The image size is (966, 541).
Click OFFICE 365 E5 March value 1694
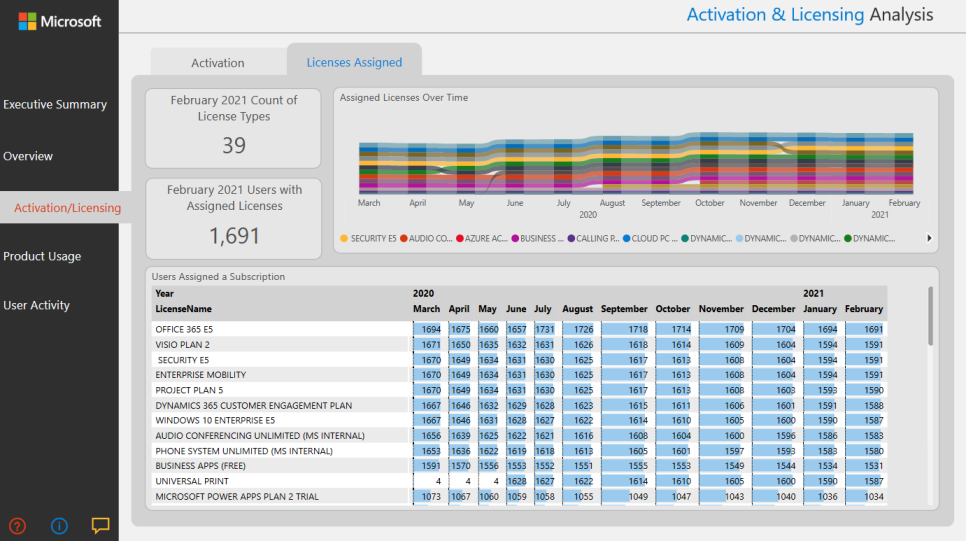click(x=431, y=330)
